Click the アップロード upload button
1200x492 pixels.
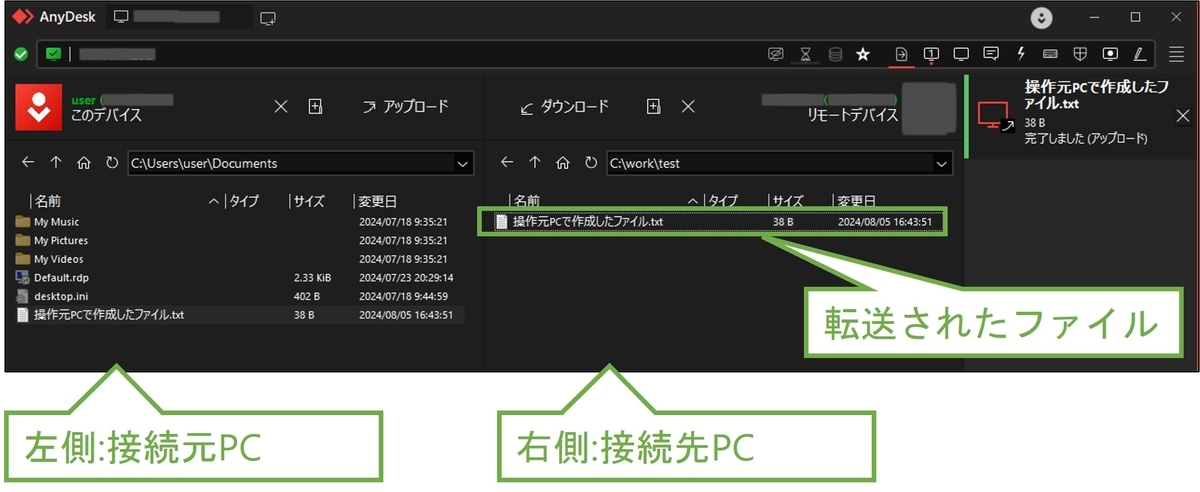click(405, 106)
